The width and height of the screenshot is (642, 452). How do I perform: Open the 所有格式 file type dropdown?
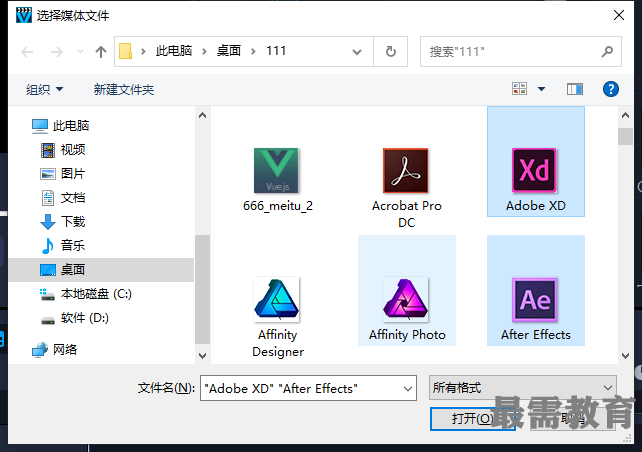click(x=522, y=387)
